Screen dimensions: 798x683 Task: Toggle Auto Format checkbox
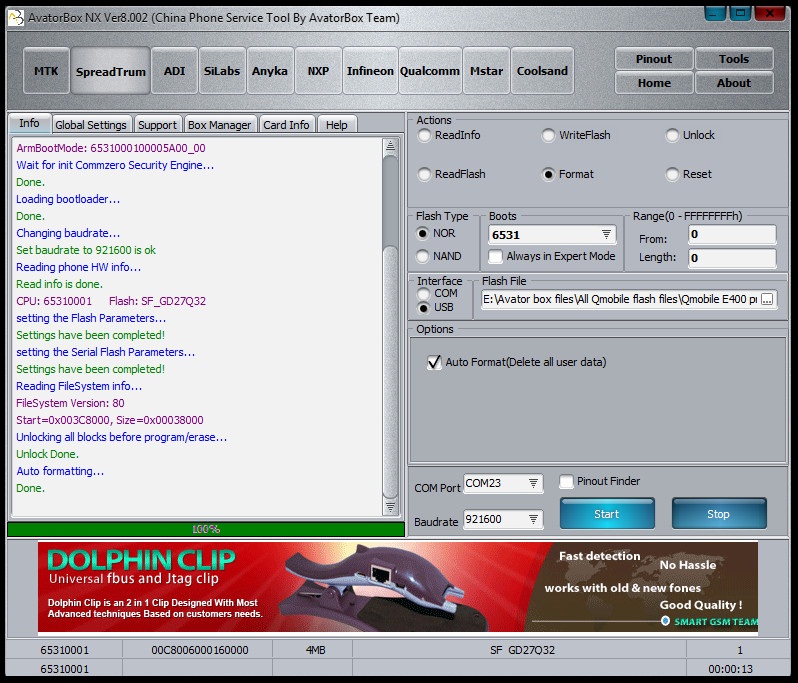coord(517,362)
